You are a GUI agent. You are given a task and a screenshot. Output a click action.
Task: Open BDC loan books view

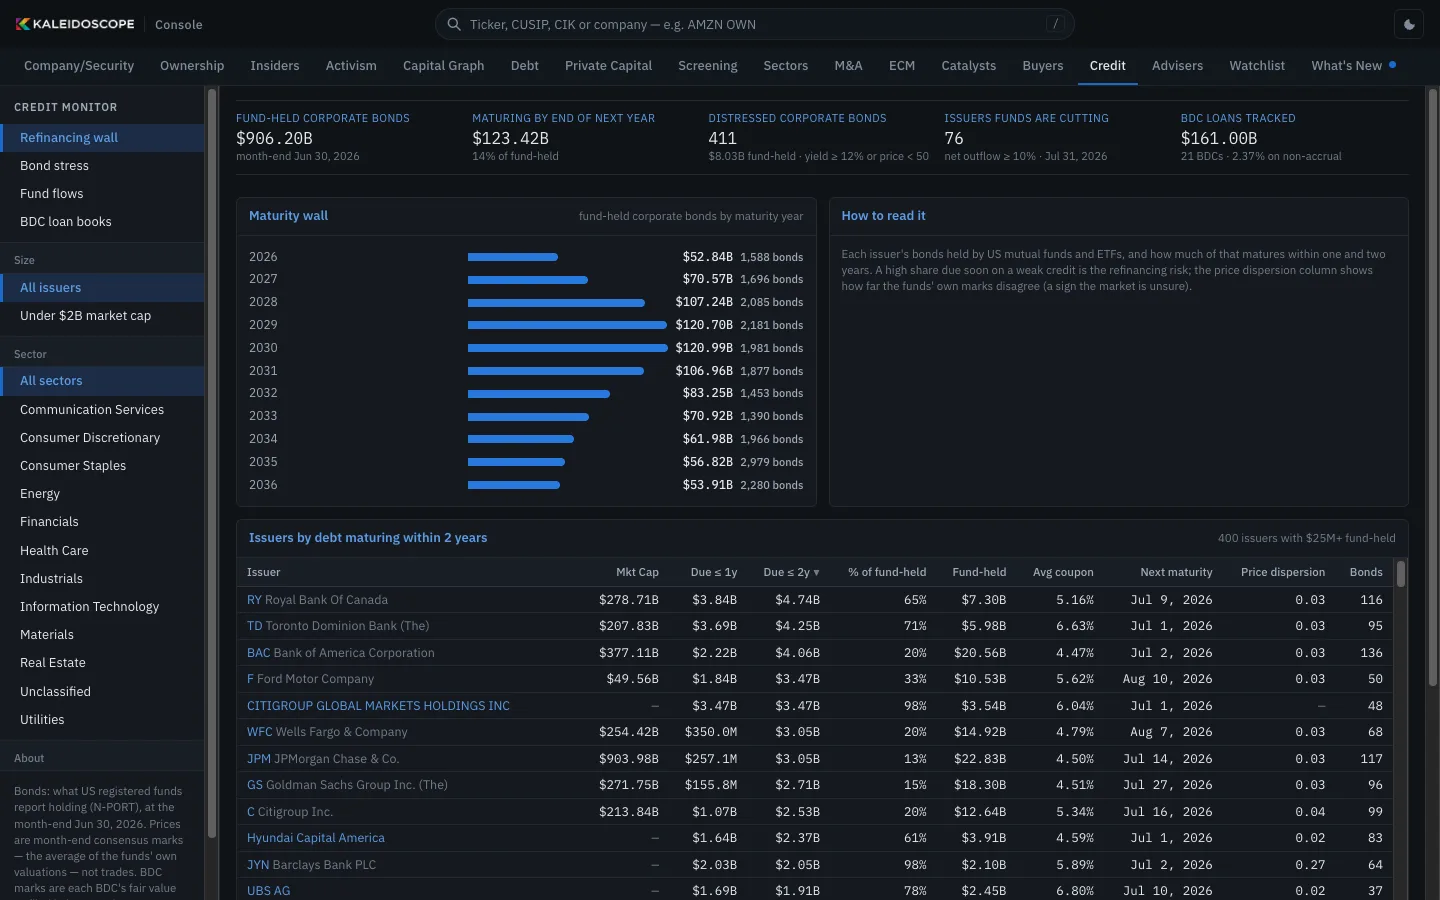point(102,222)
